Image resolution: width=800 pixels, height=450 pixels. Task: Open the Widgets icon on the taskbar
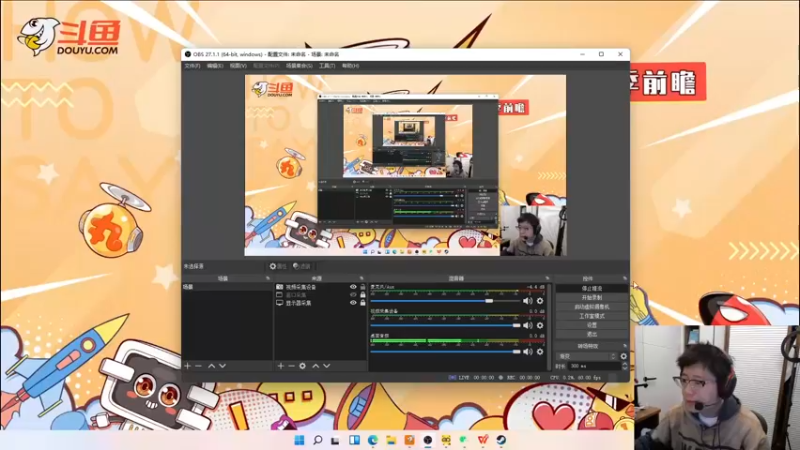click(355, 440)
